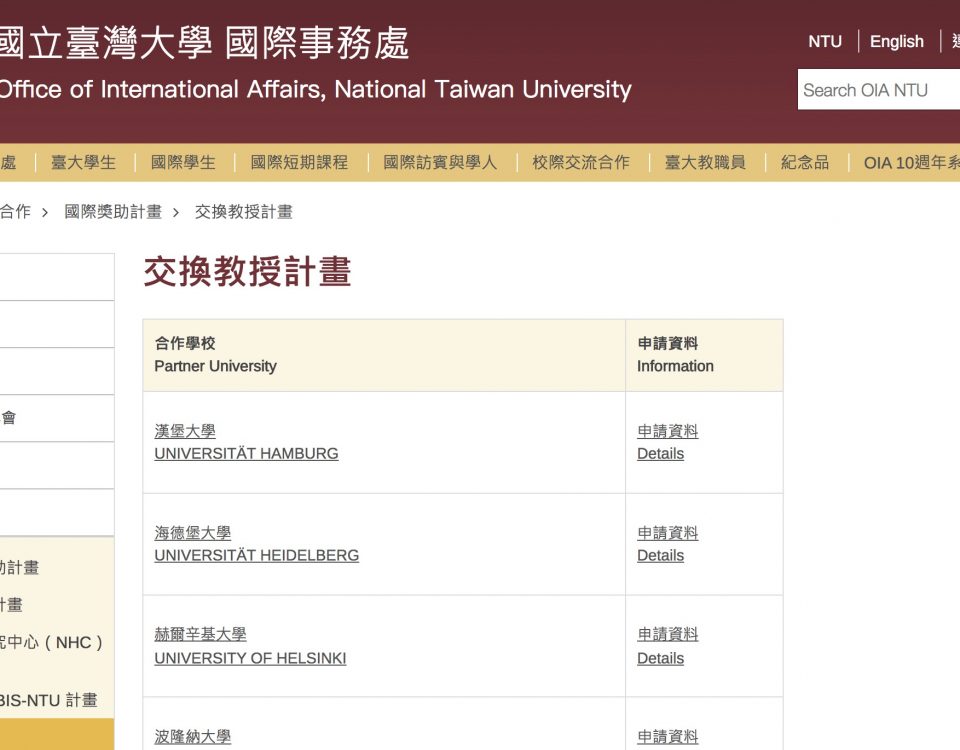Open the 國際訪賓與學人 menu
This screenshot has width=960, height=750.
[440, 162]
